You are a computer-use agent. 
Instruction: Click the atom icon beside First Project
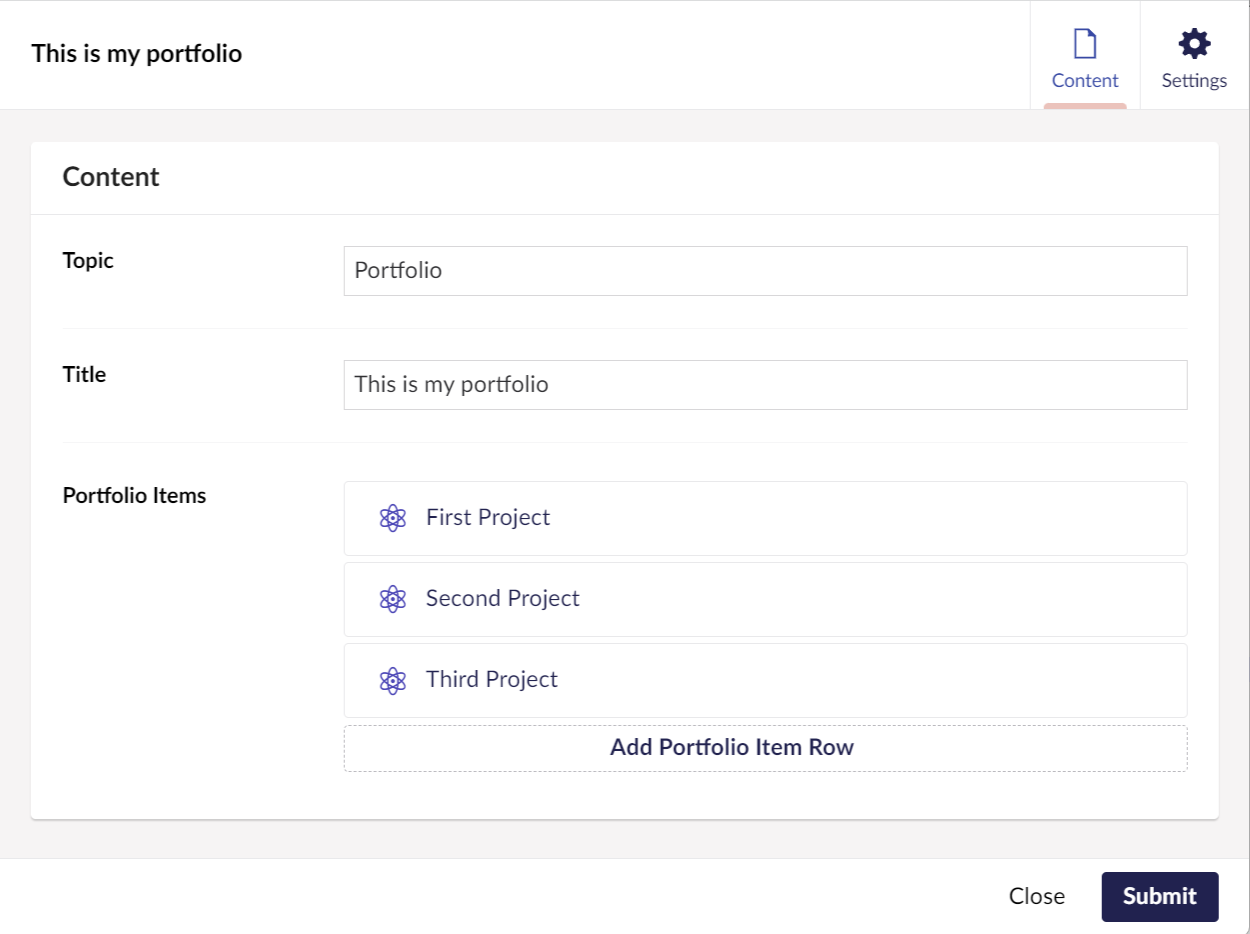pos(393,518)
